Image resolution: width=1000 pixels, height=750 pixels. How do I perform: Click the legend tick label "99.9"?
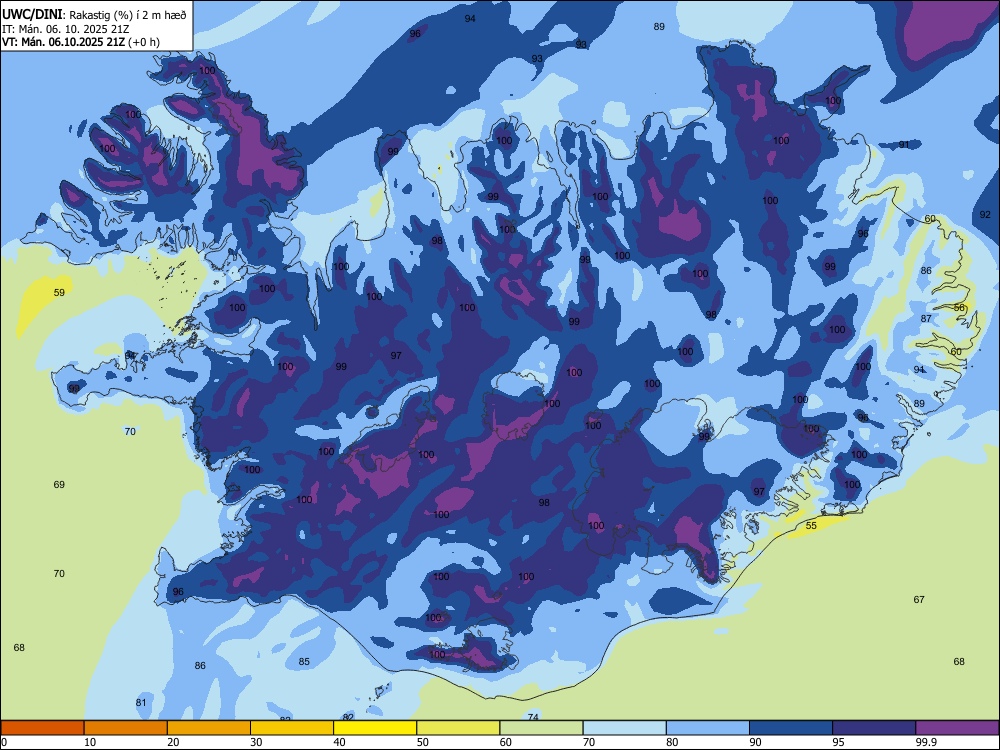click(926, 742)
